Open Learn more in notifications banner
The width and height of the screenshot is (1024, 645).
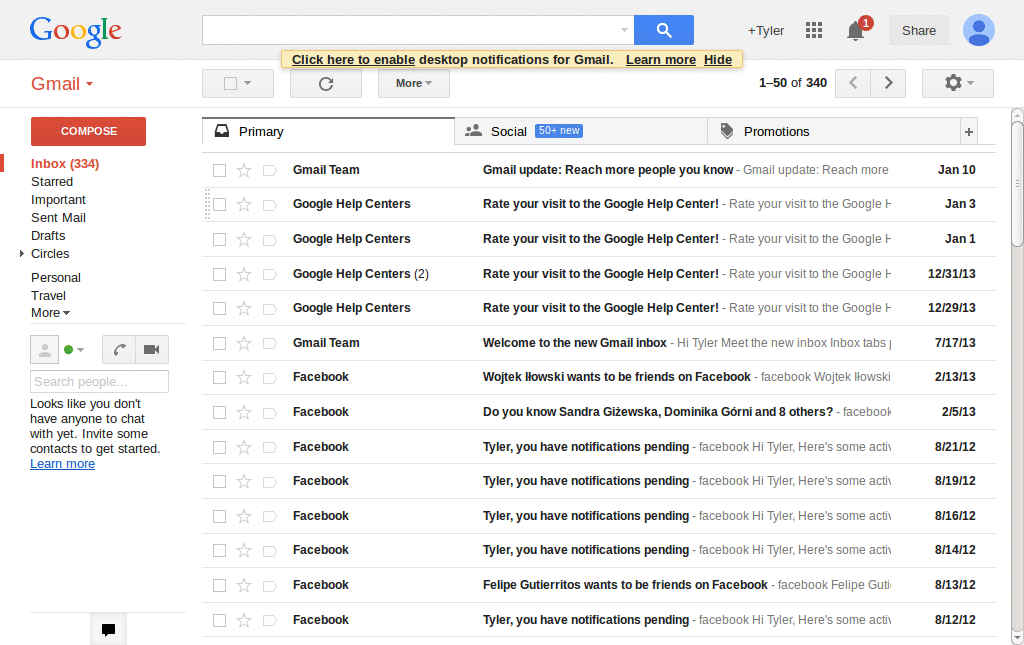tap(661, 59)
